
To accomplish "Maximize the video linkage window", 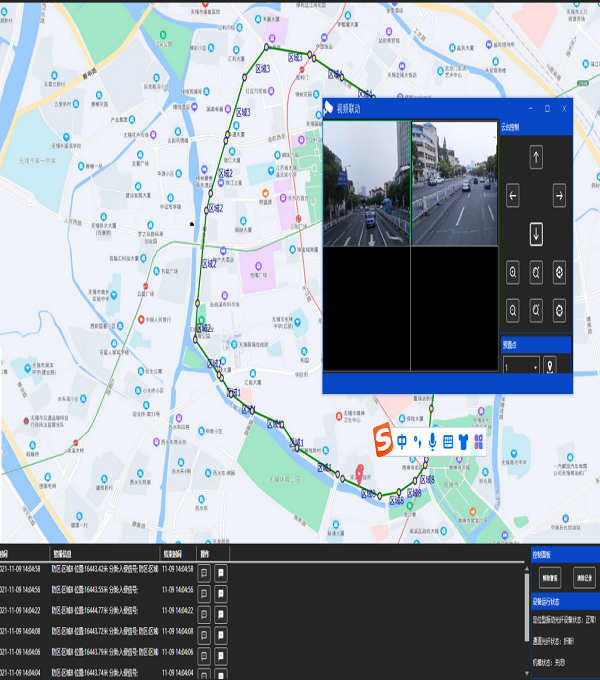I will coord(547,108).
